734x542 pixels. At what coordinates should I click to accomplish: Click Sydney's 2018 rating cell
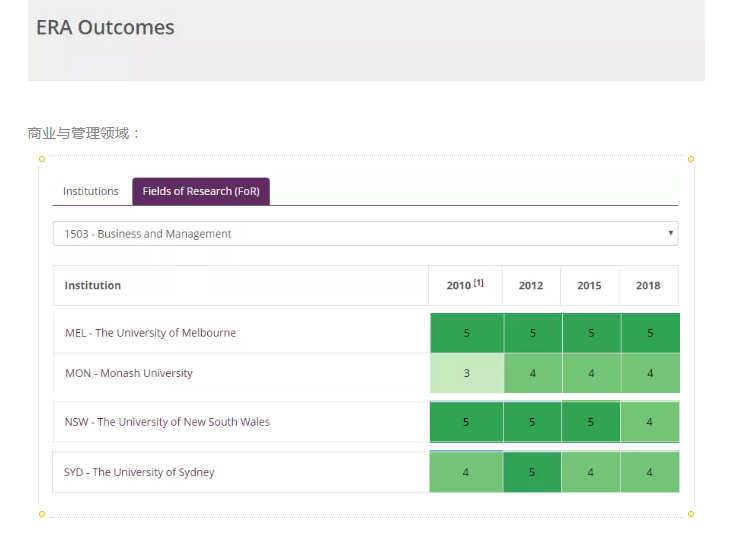click(650, 472)
